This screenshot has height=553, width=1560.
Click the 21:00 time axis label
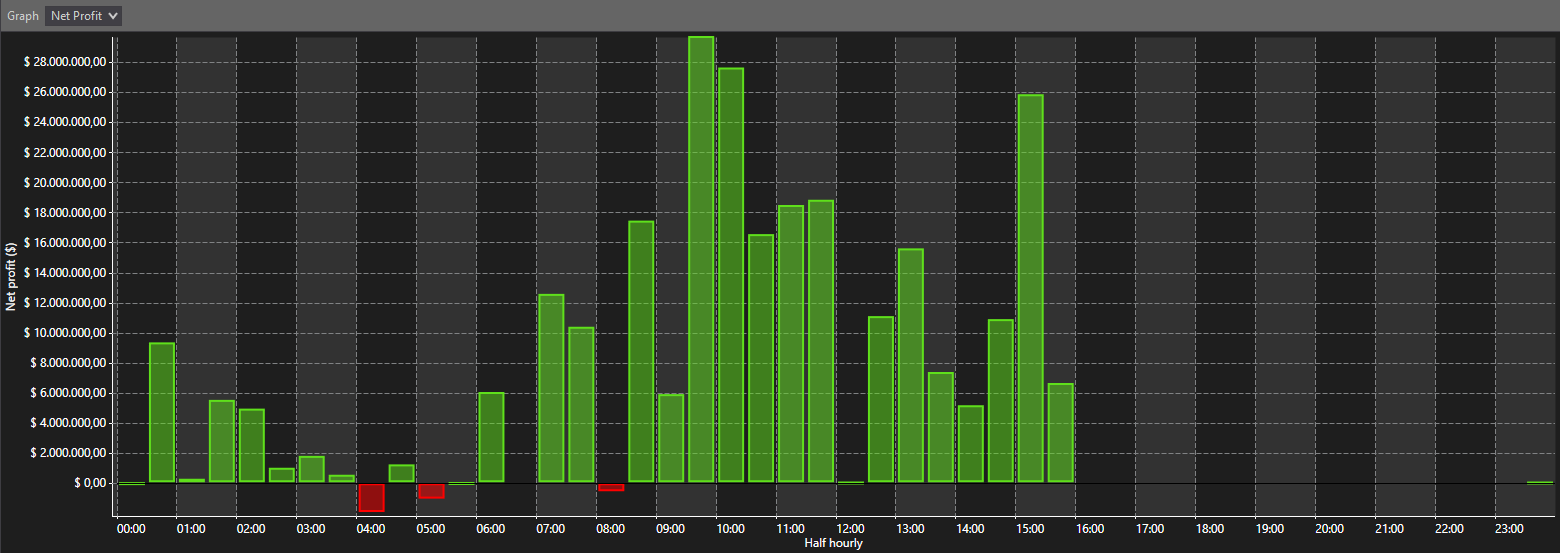[x=1390, y=529]
